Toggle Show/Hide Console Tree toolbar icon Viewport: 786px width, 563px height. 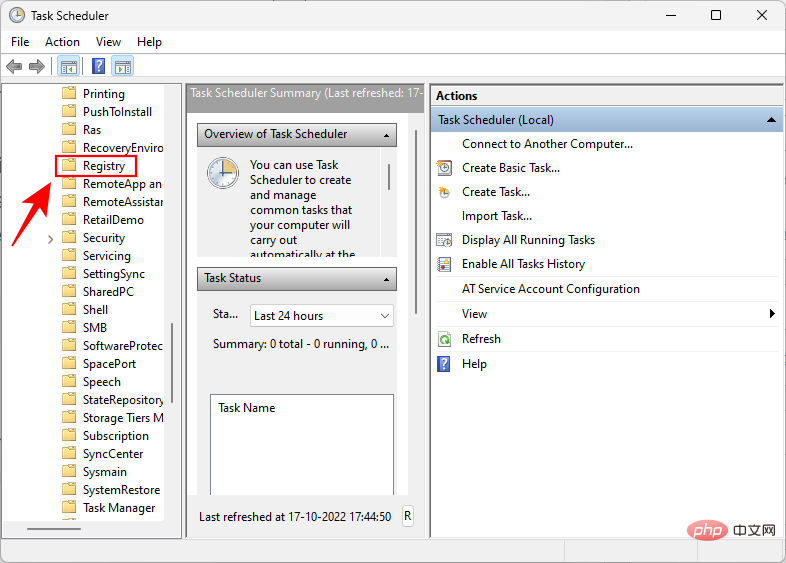coord(69,66)
